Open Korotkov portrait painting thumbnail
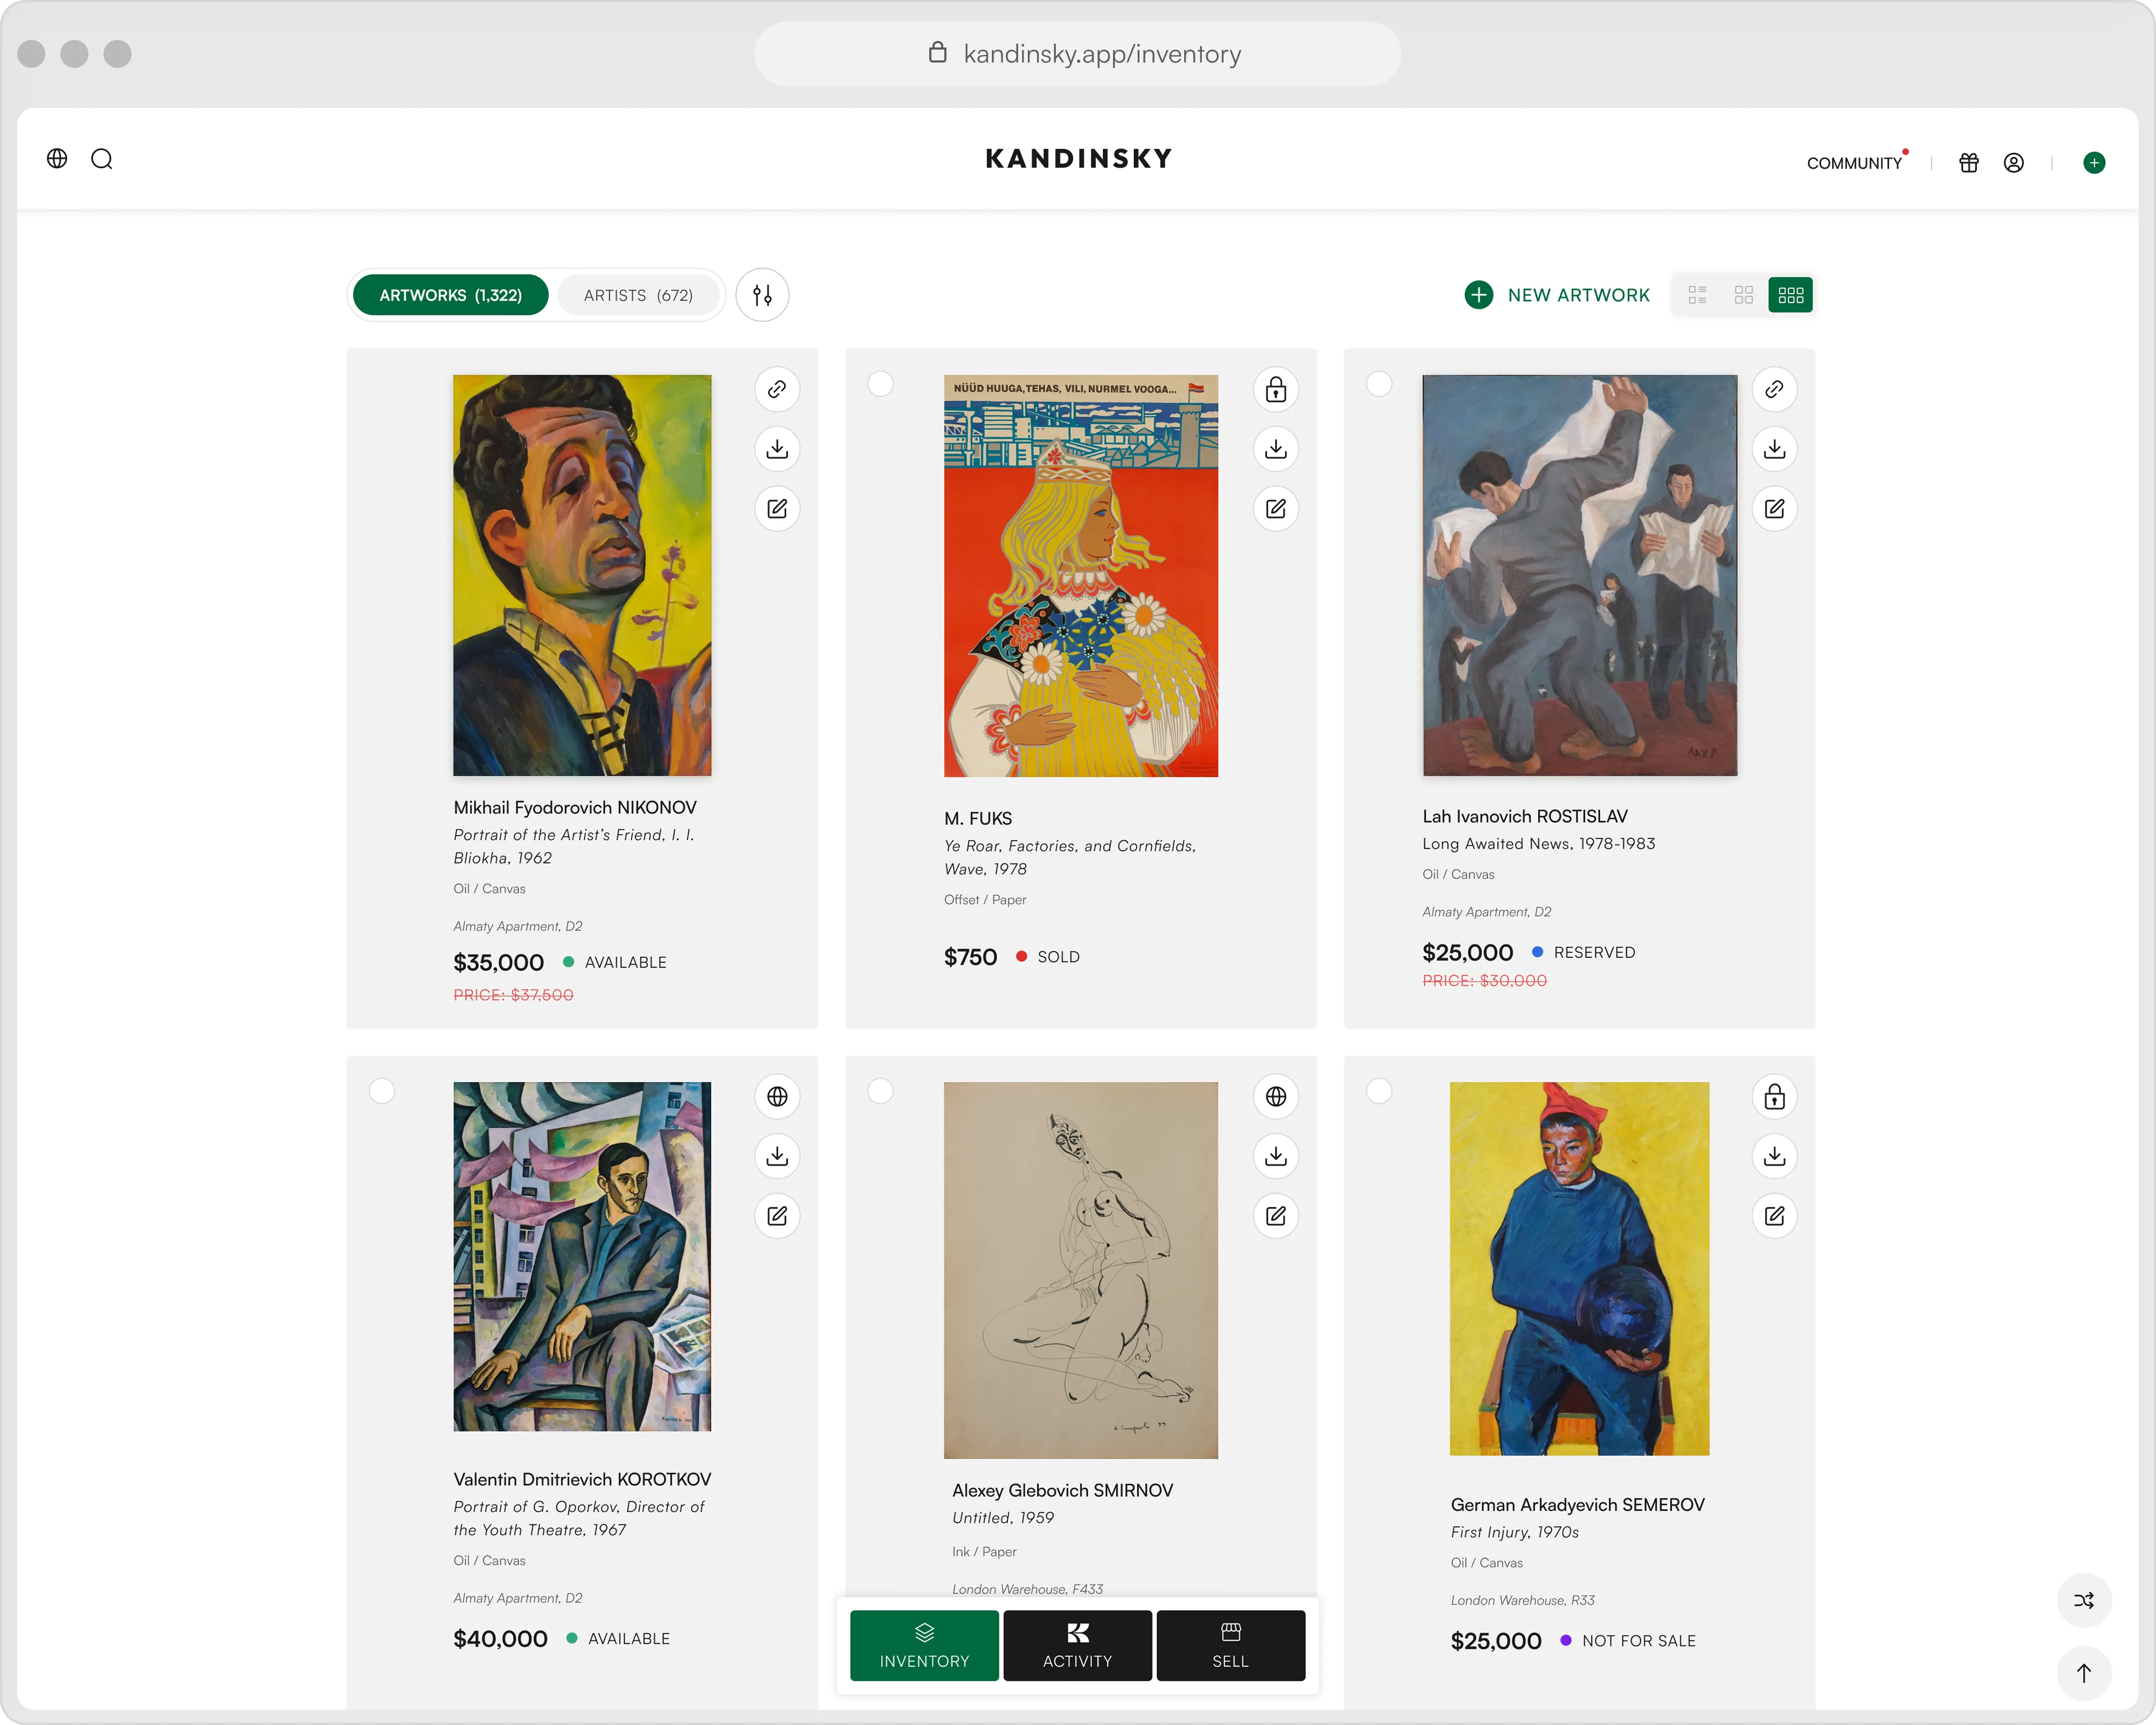2156x1725 pixels. [x=582, y=1256]
